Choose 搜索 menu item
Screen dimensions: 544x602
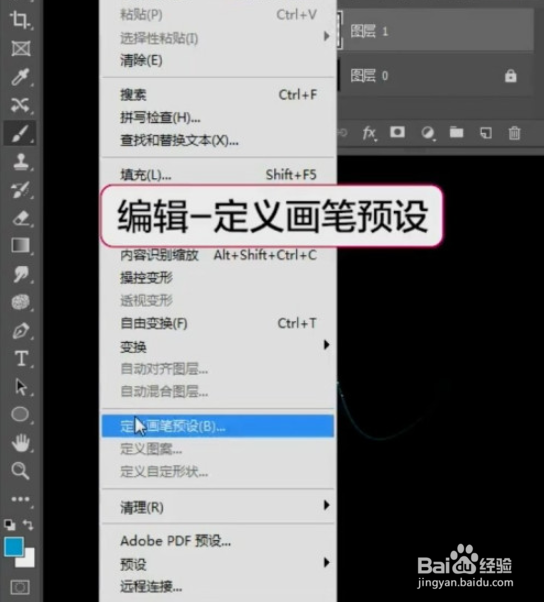[x=218, y=94]
